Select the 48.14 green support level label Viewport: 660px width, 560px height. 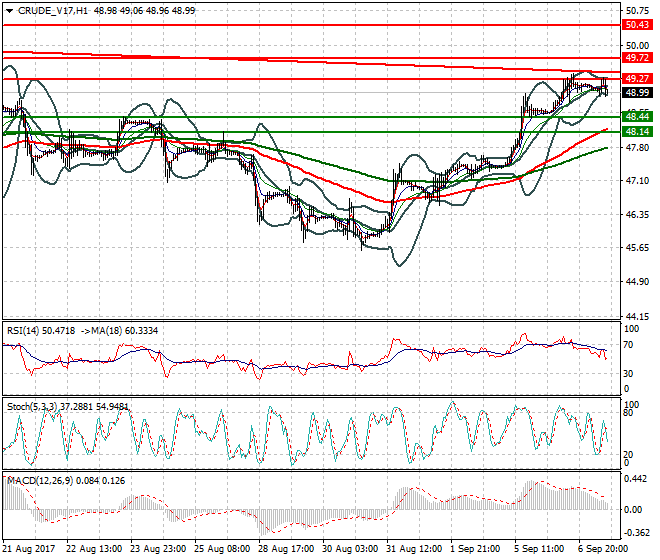click(x=637, y=132)
